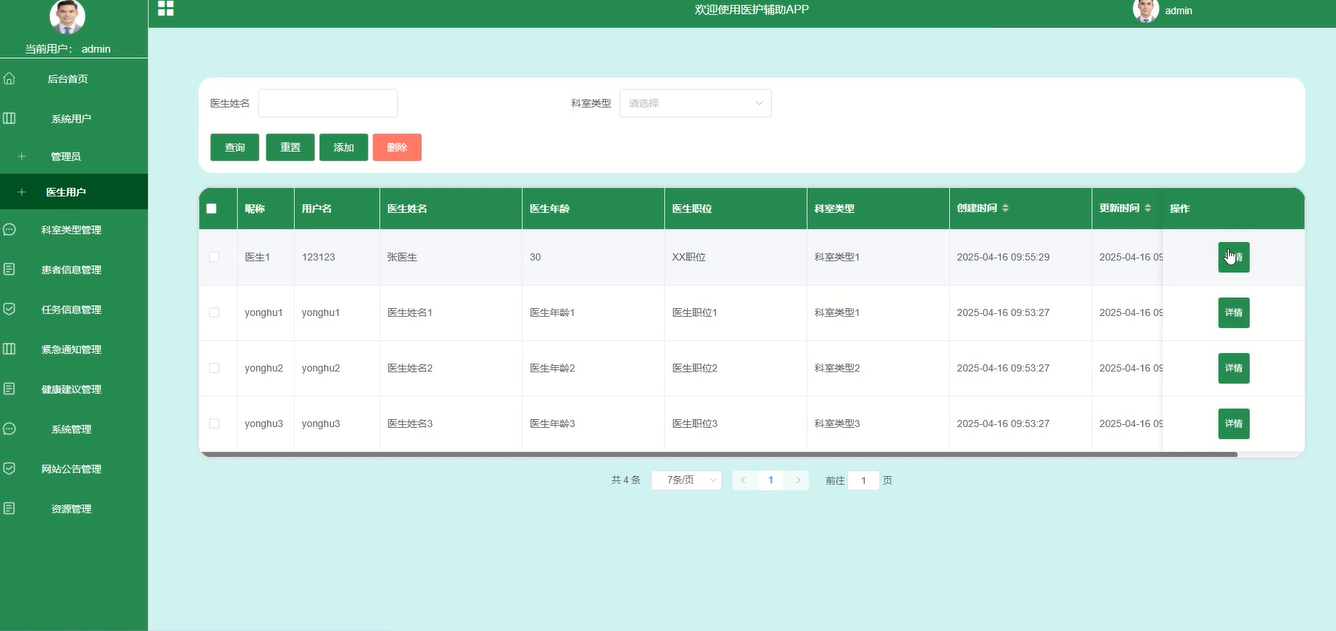
Task: Click the shield icon beside 网站公告管理
Action: (10, 468)
